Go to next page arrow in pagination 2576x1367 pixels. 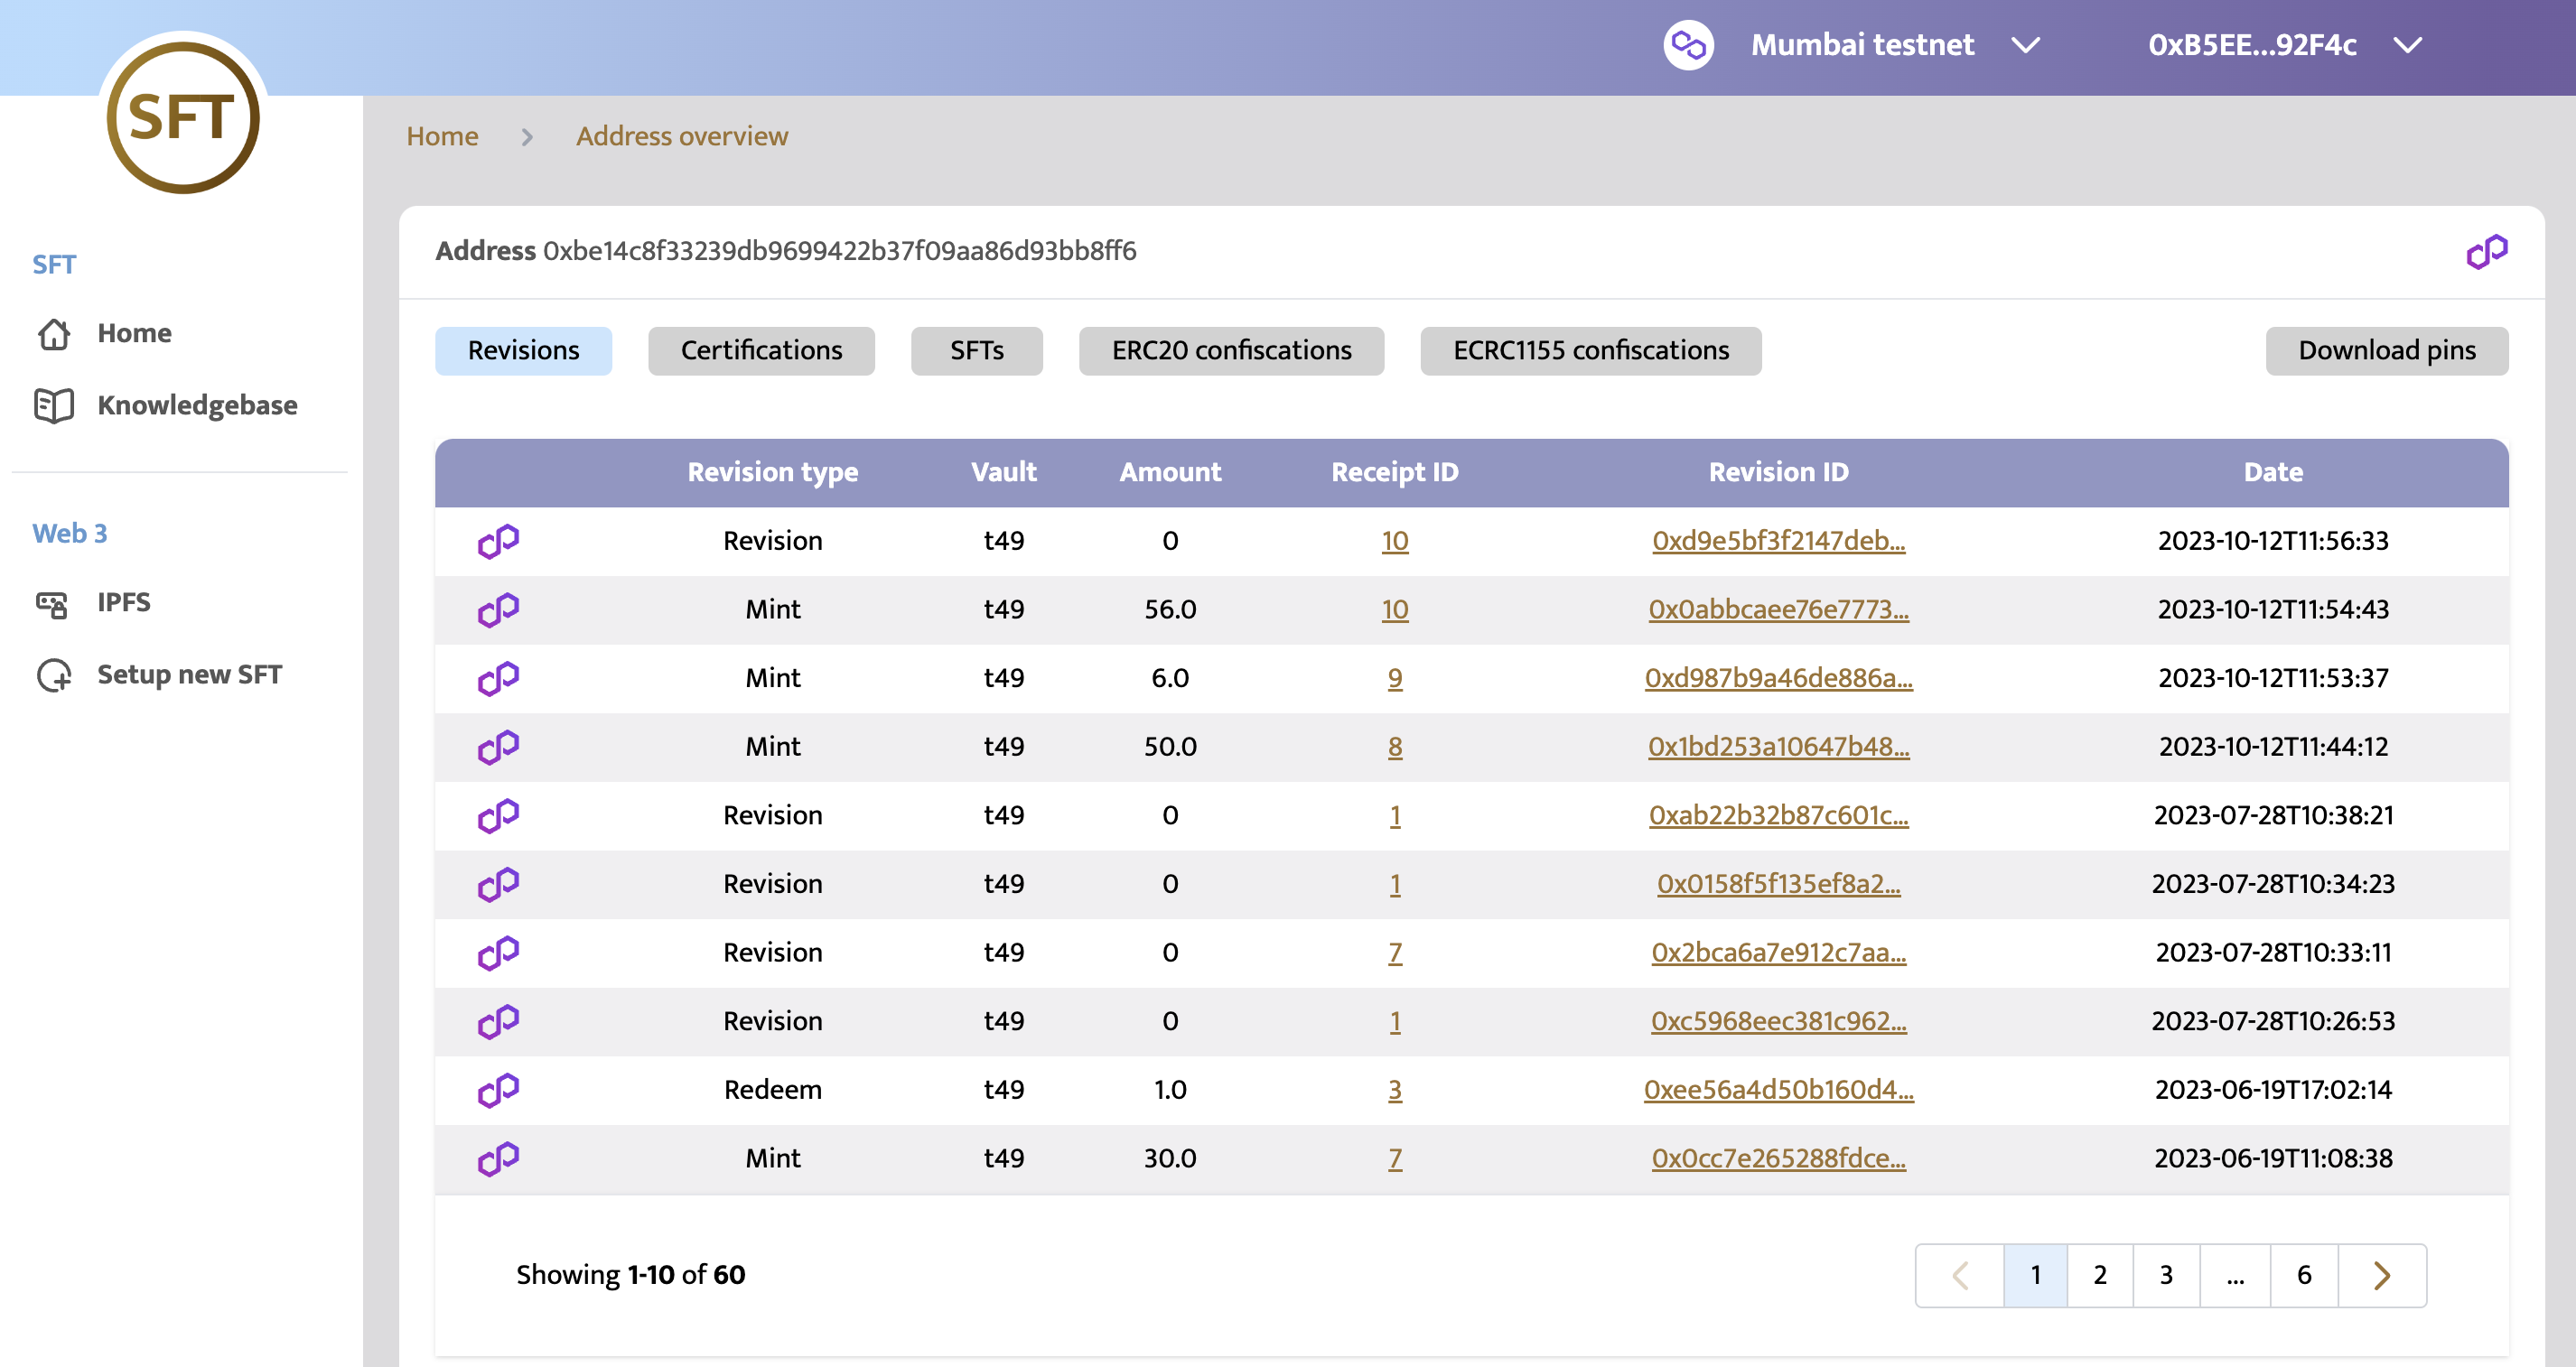click(2382, 1276)
